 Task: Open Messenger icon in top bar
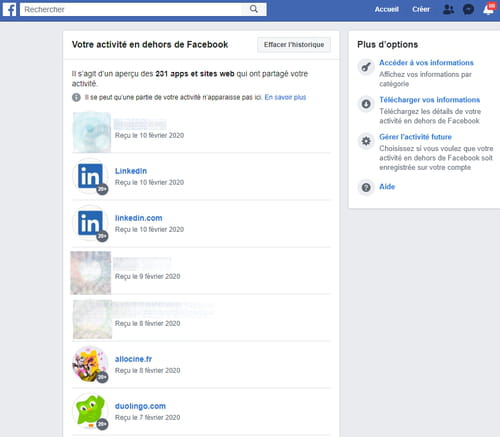pos(468,9)
